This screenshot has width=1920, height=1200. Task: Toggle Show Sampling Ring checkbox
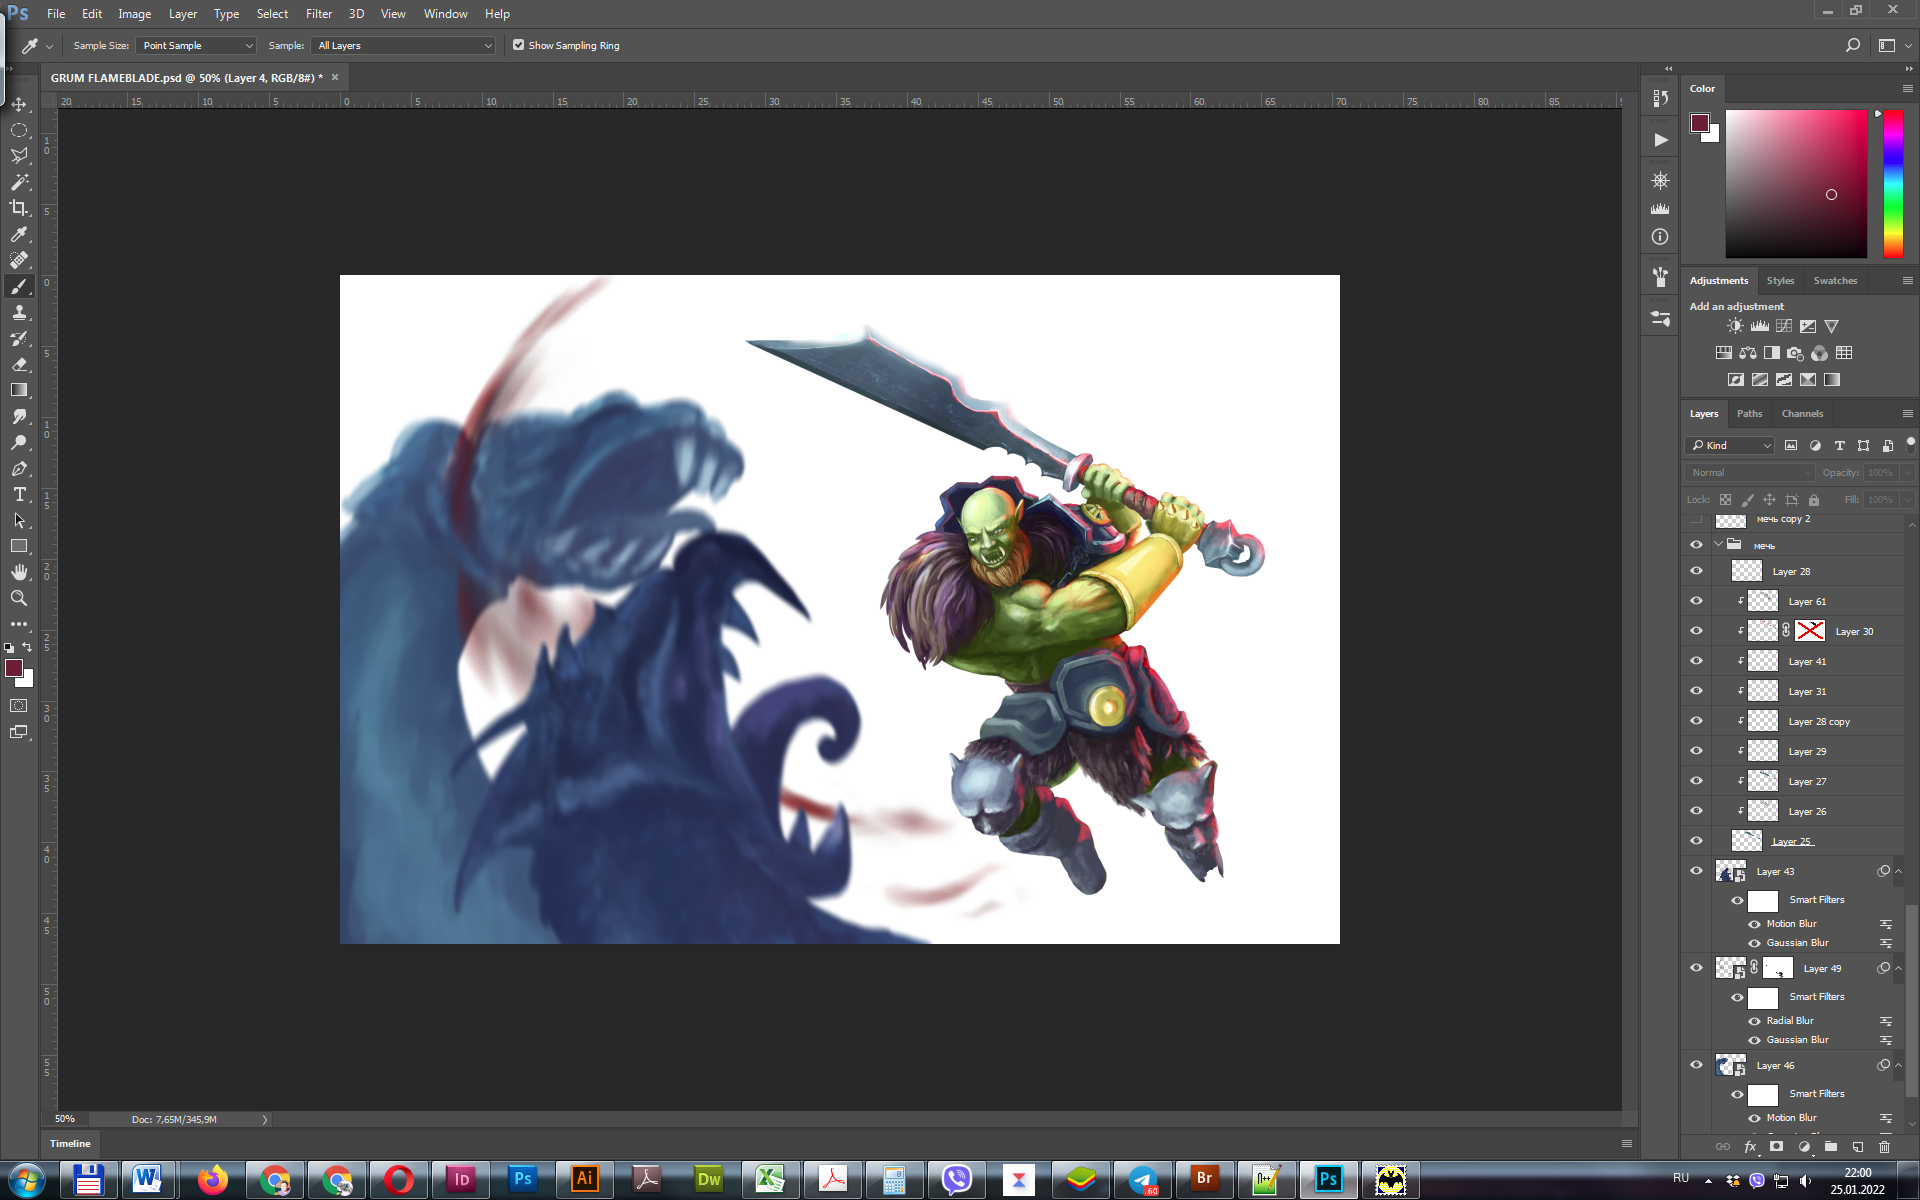point(518,45)
